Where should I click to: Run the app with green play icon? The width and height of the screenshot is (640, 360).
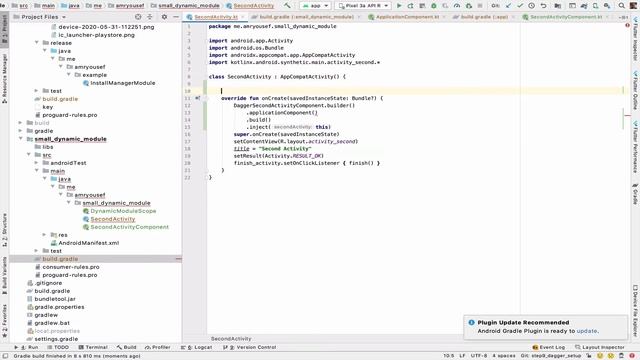tap(399, 6)
